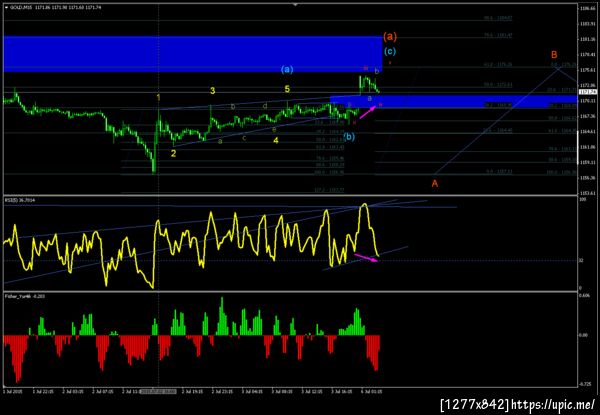Click the 1 Jul 2015 time axis label
The image size is (600, 415).
coord(11,392)
